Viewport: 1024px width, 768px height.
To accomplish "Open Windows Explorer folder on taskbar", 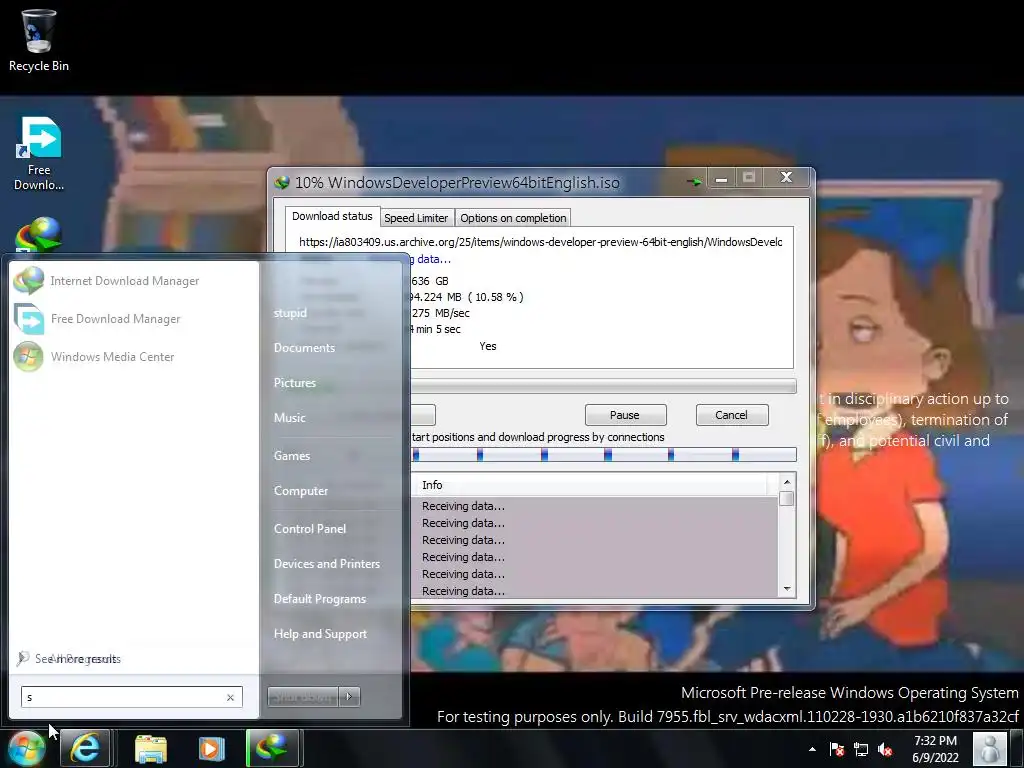I will click(x=151, y=748).
